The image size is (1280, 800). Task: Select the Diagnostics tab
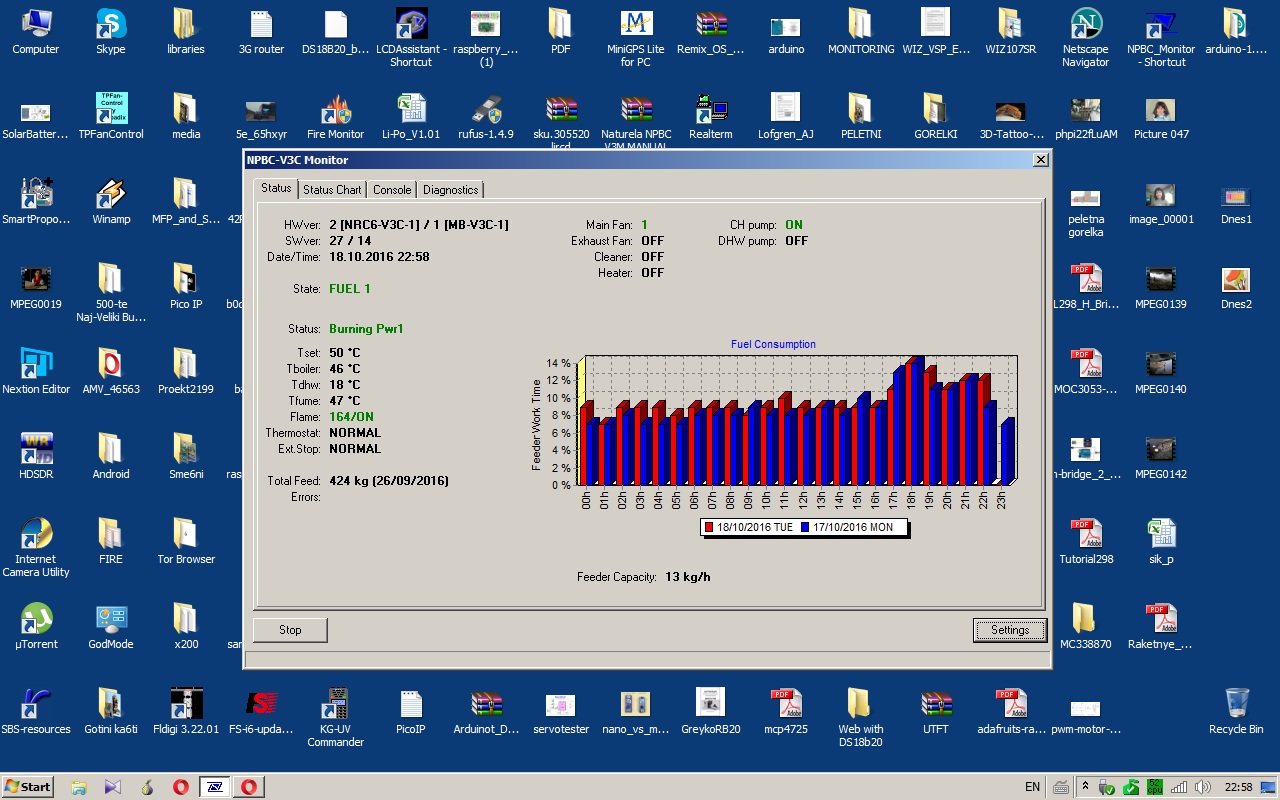point(450,190)
